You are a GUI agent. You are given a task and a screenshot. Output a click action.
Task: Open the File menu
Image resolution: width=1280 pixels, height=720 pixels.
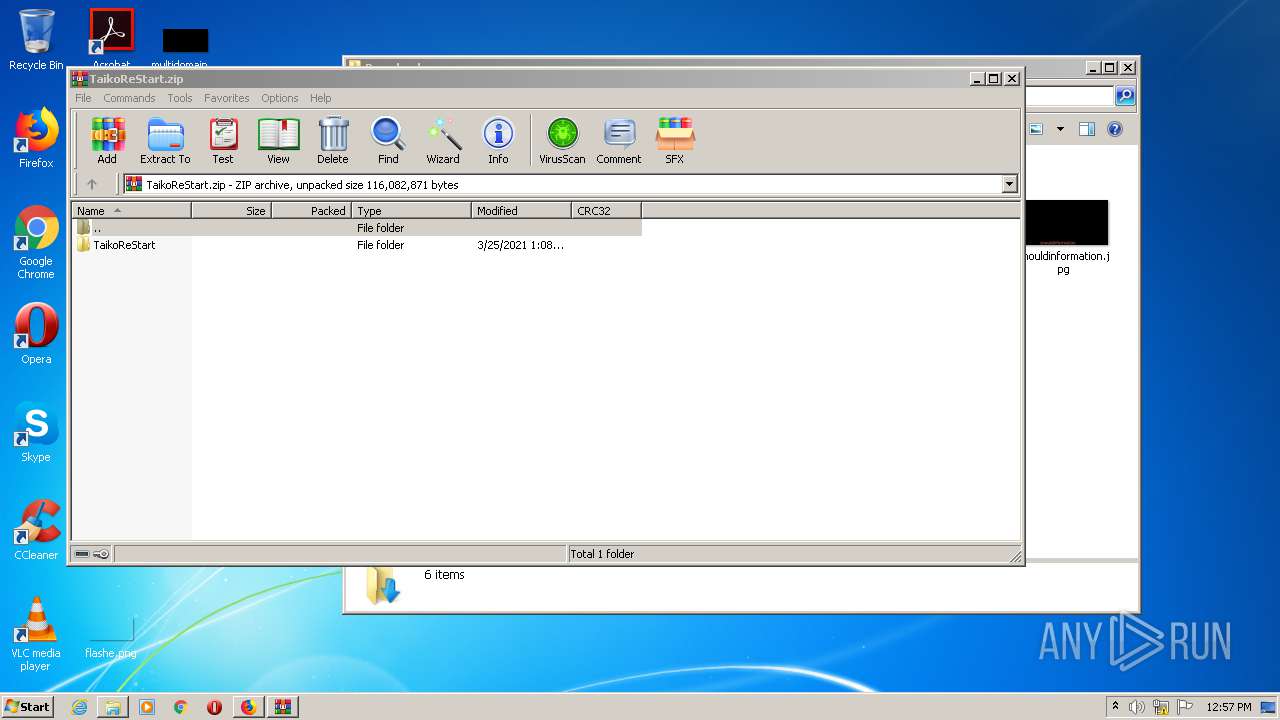click(x=83, y=98)
